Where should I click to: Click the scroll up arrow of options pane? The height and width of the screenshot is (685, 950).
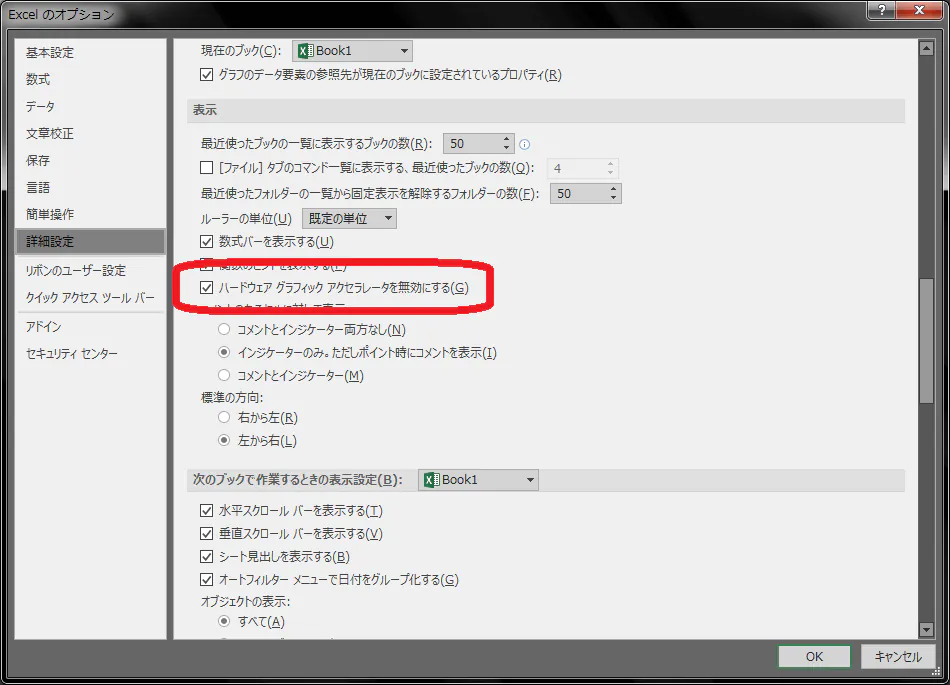(x=926, y=48)
